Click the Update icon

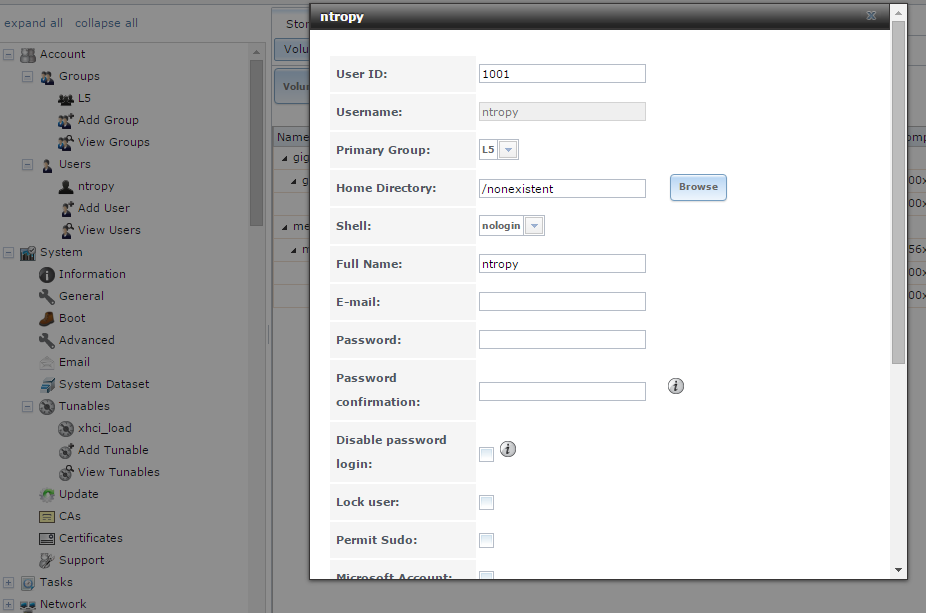[x=47, y=495]
